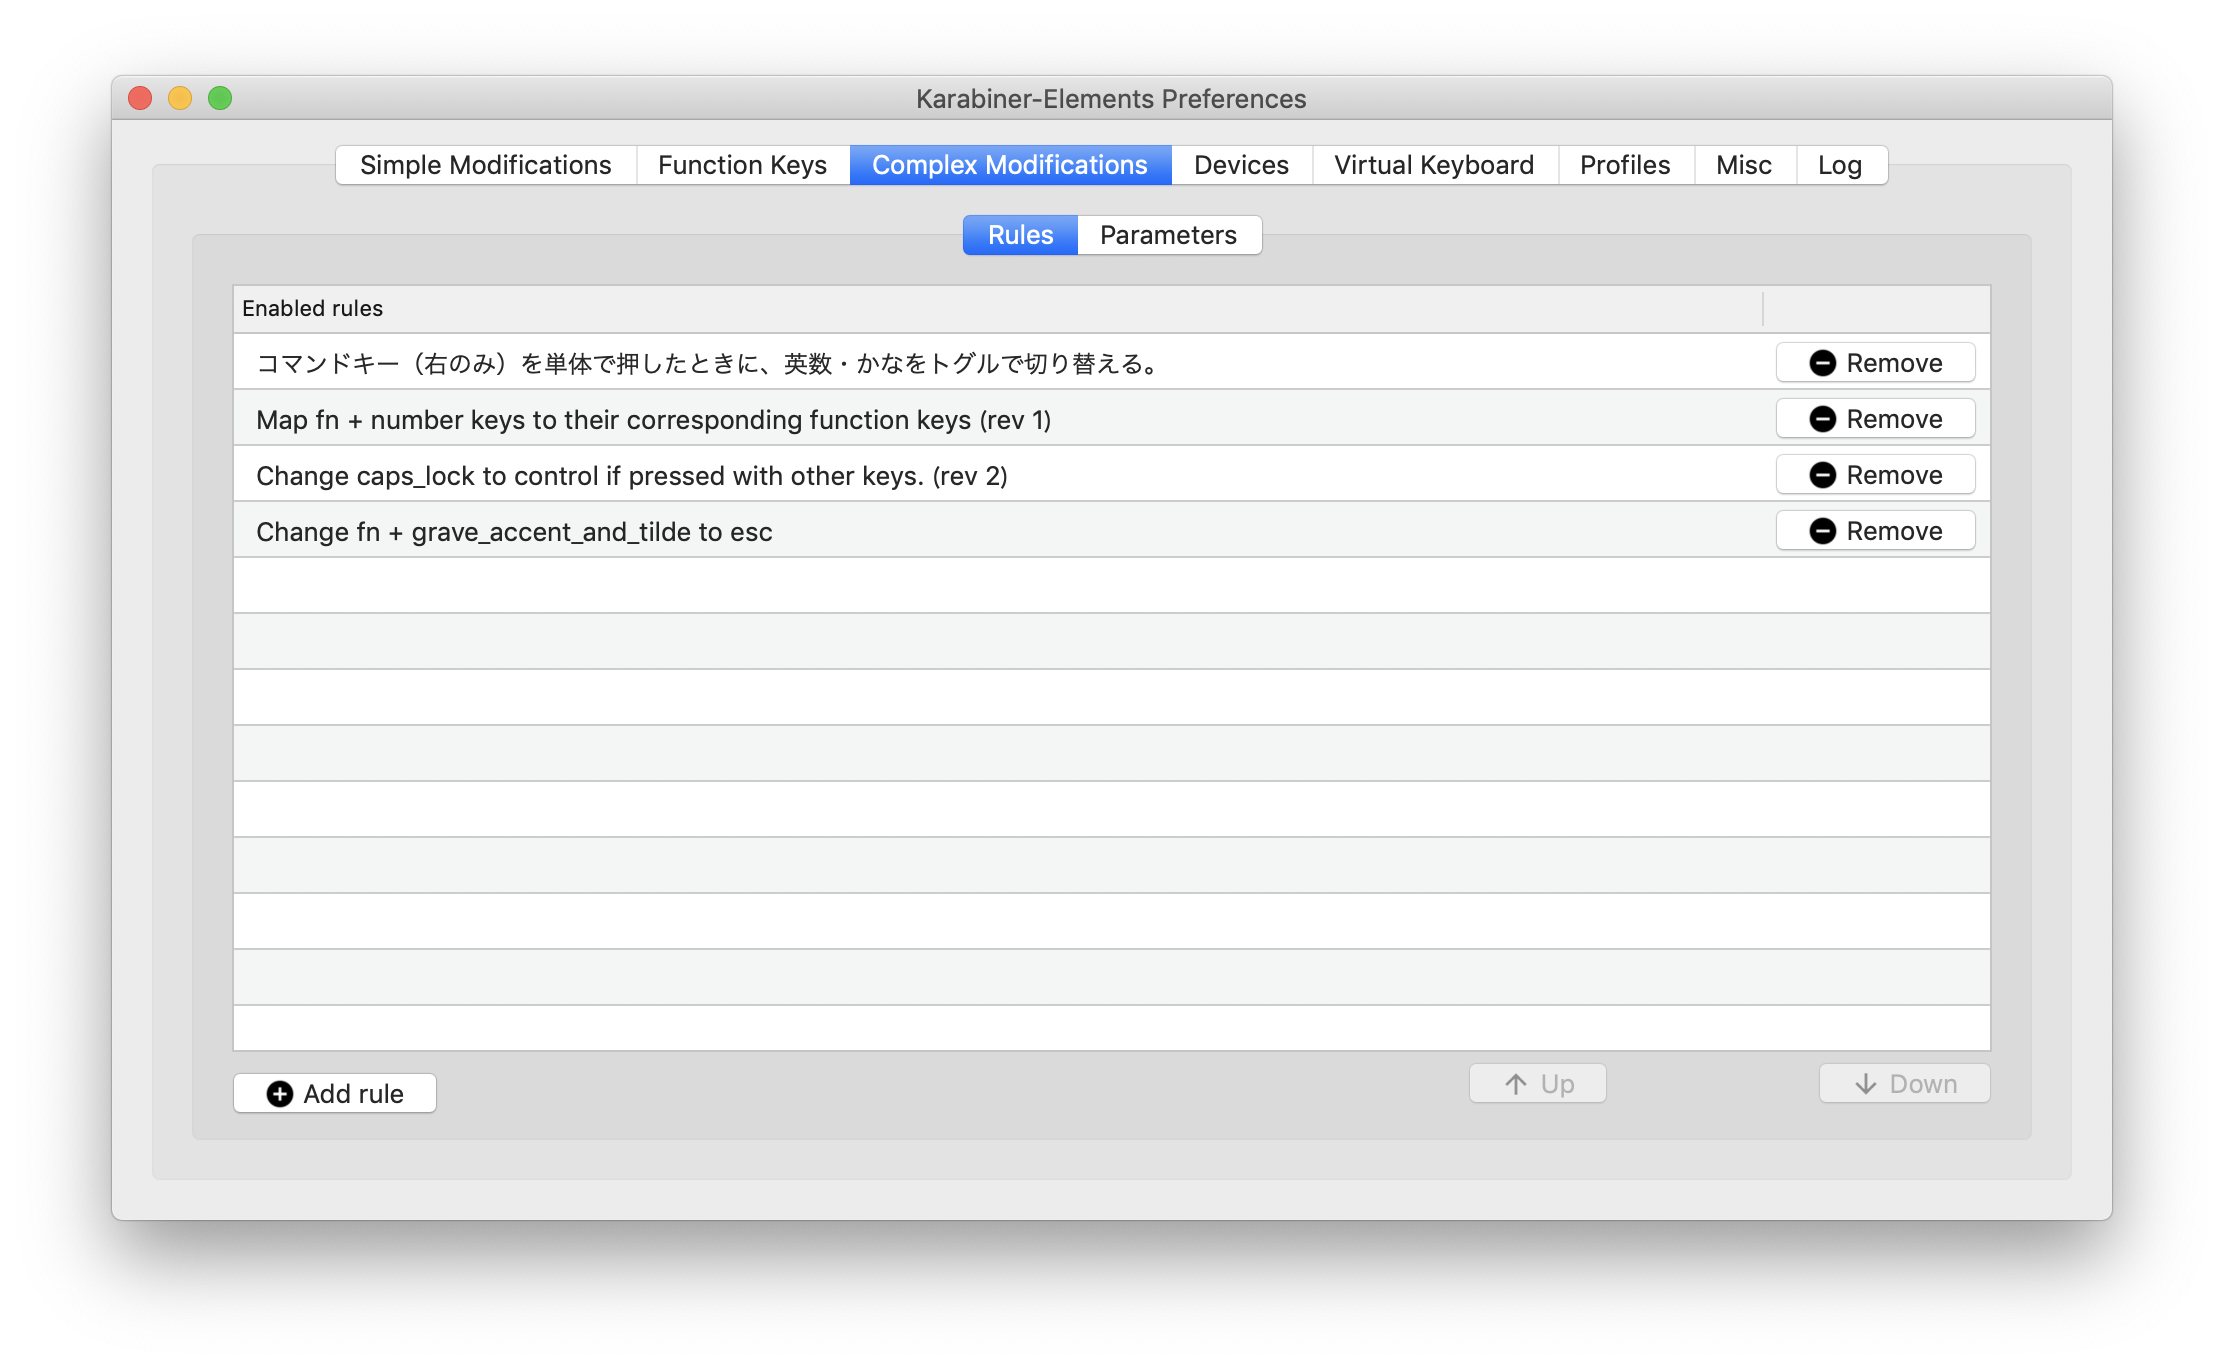
Task: Go to the Devices tab
Action: pyautogui.click(x=1241, y=165)
